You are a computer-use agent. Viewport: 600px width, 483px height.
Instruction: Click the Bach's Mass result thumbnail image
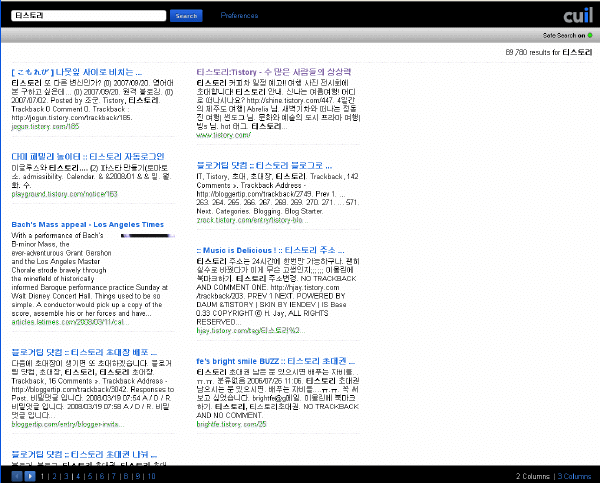148,236
